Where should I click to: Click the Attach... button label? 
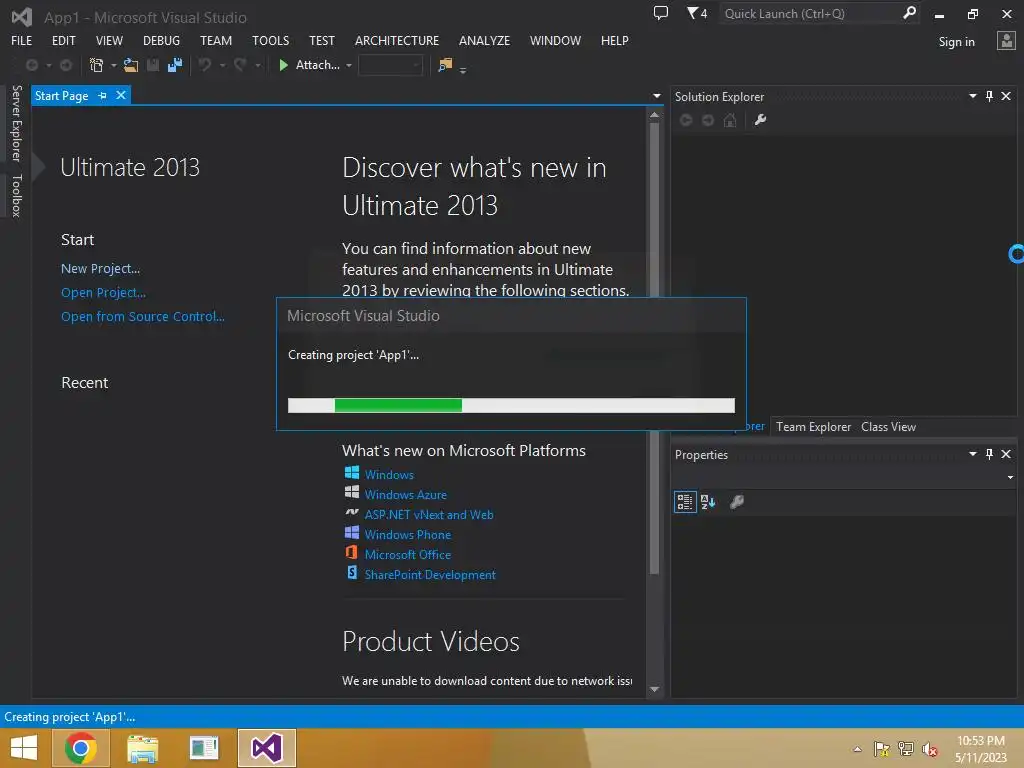tap(317, 65)
